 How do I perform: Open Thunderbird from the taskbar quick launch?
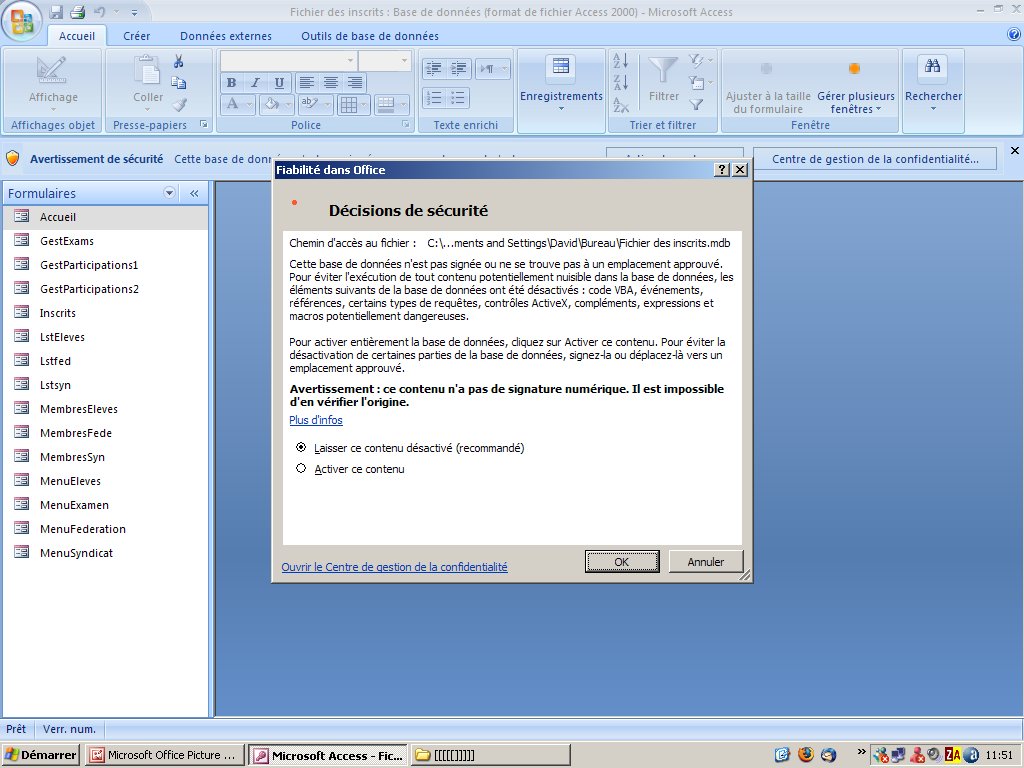[x=829, y=755]
